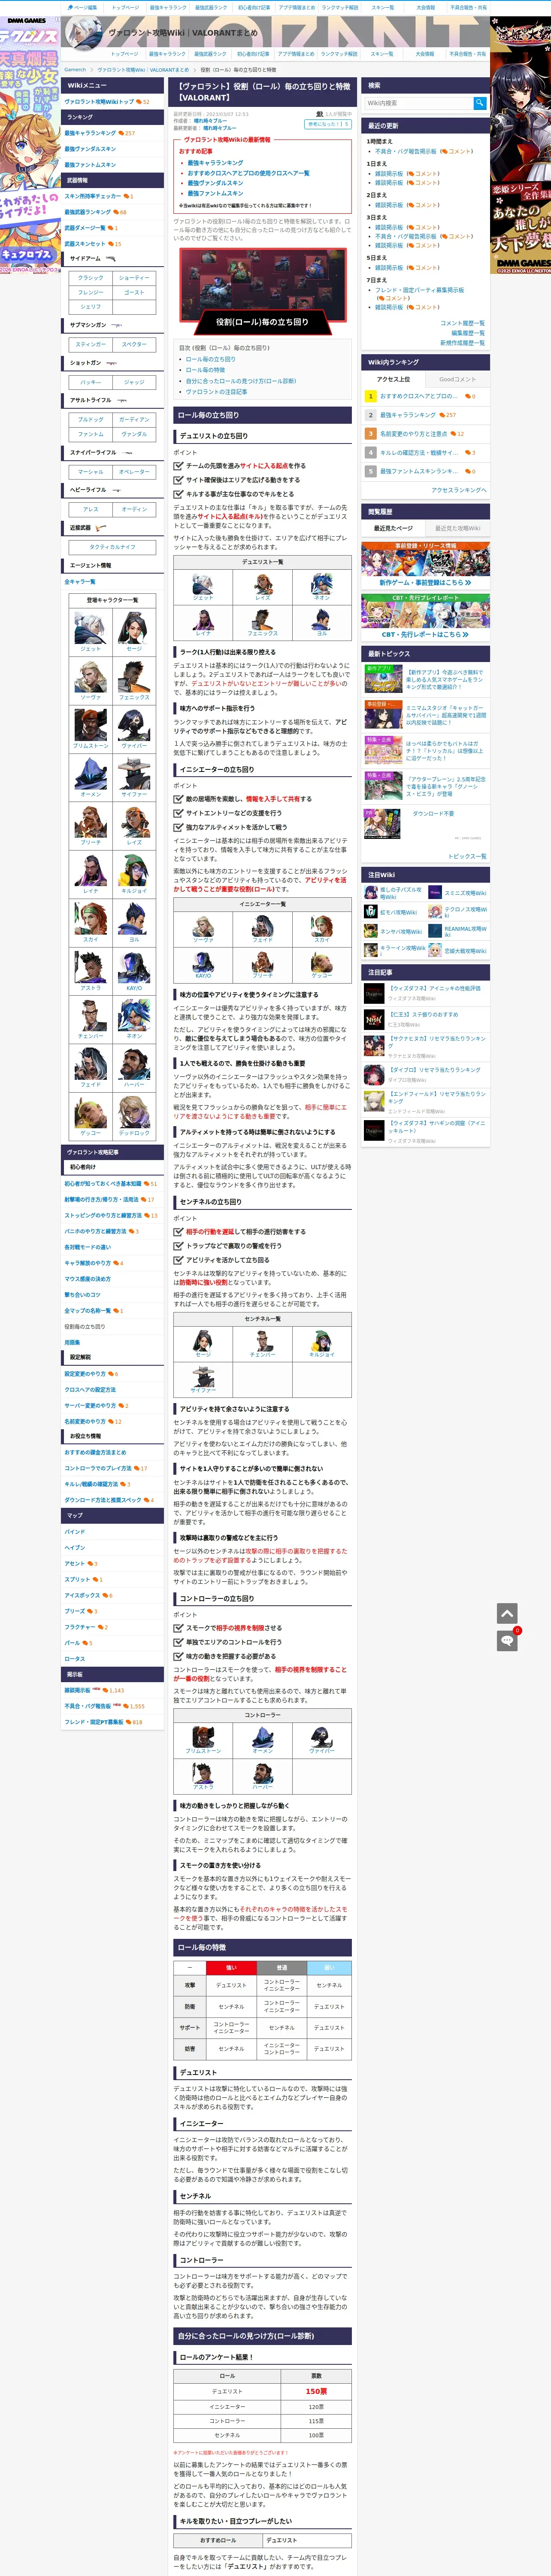Image resolution: width=551 pixels, height=2576 pixels.
Task: Select Viper's portrait in sidebar character list
Action: coord(134,725)
